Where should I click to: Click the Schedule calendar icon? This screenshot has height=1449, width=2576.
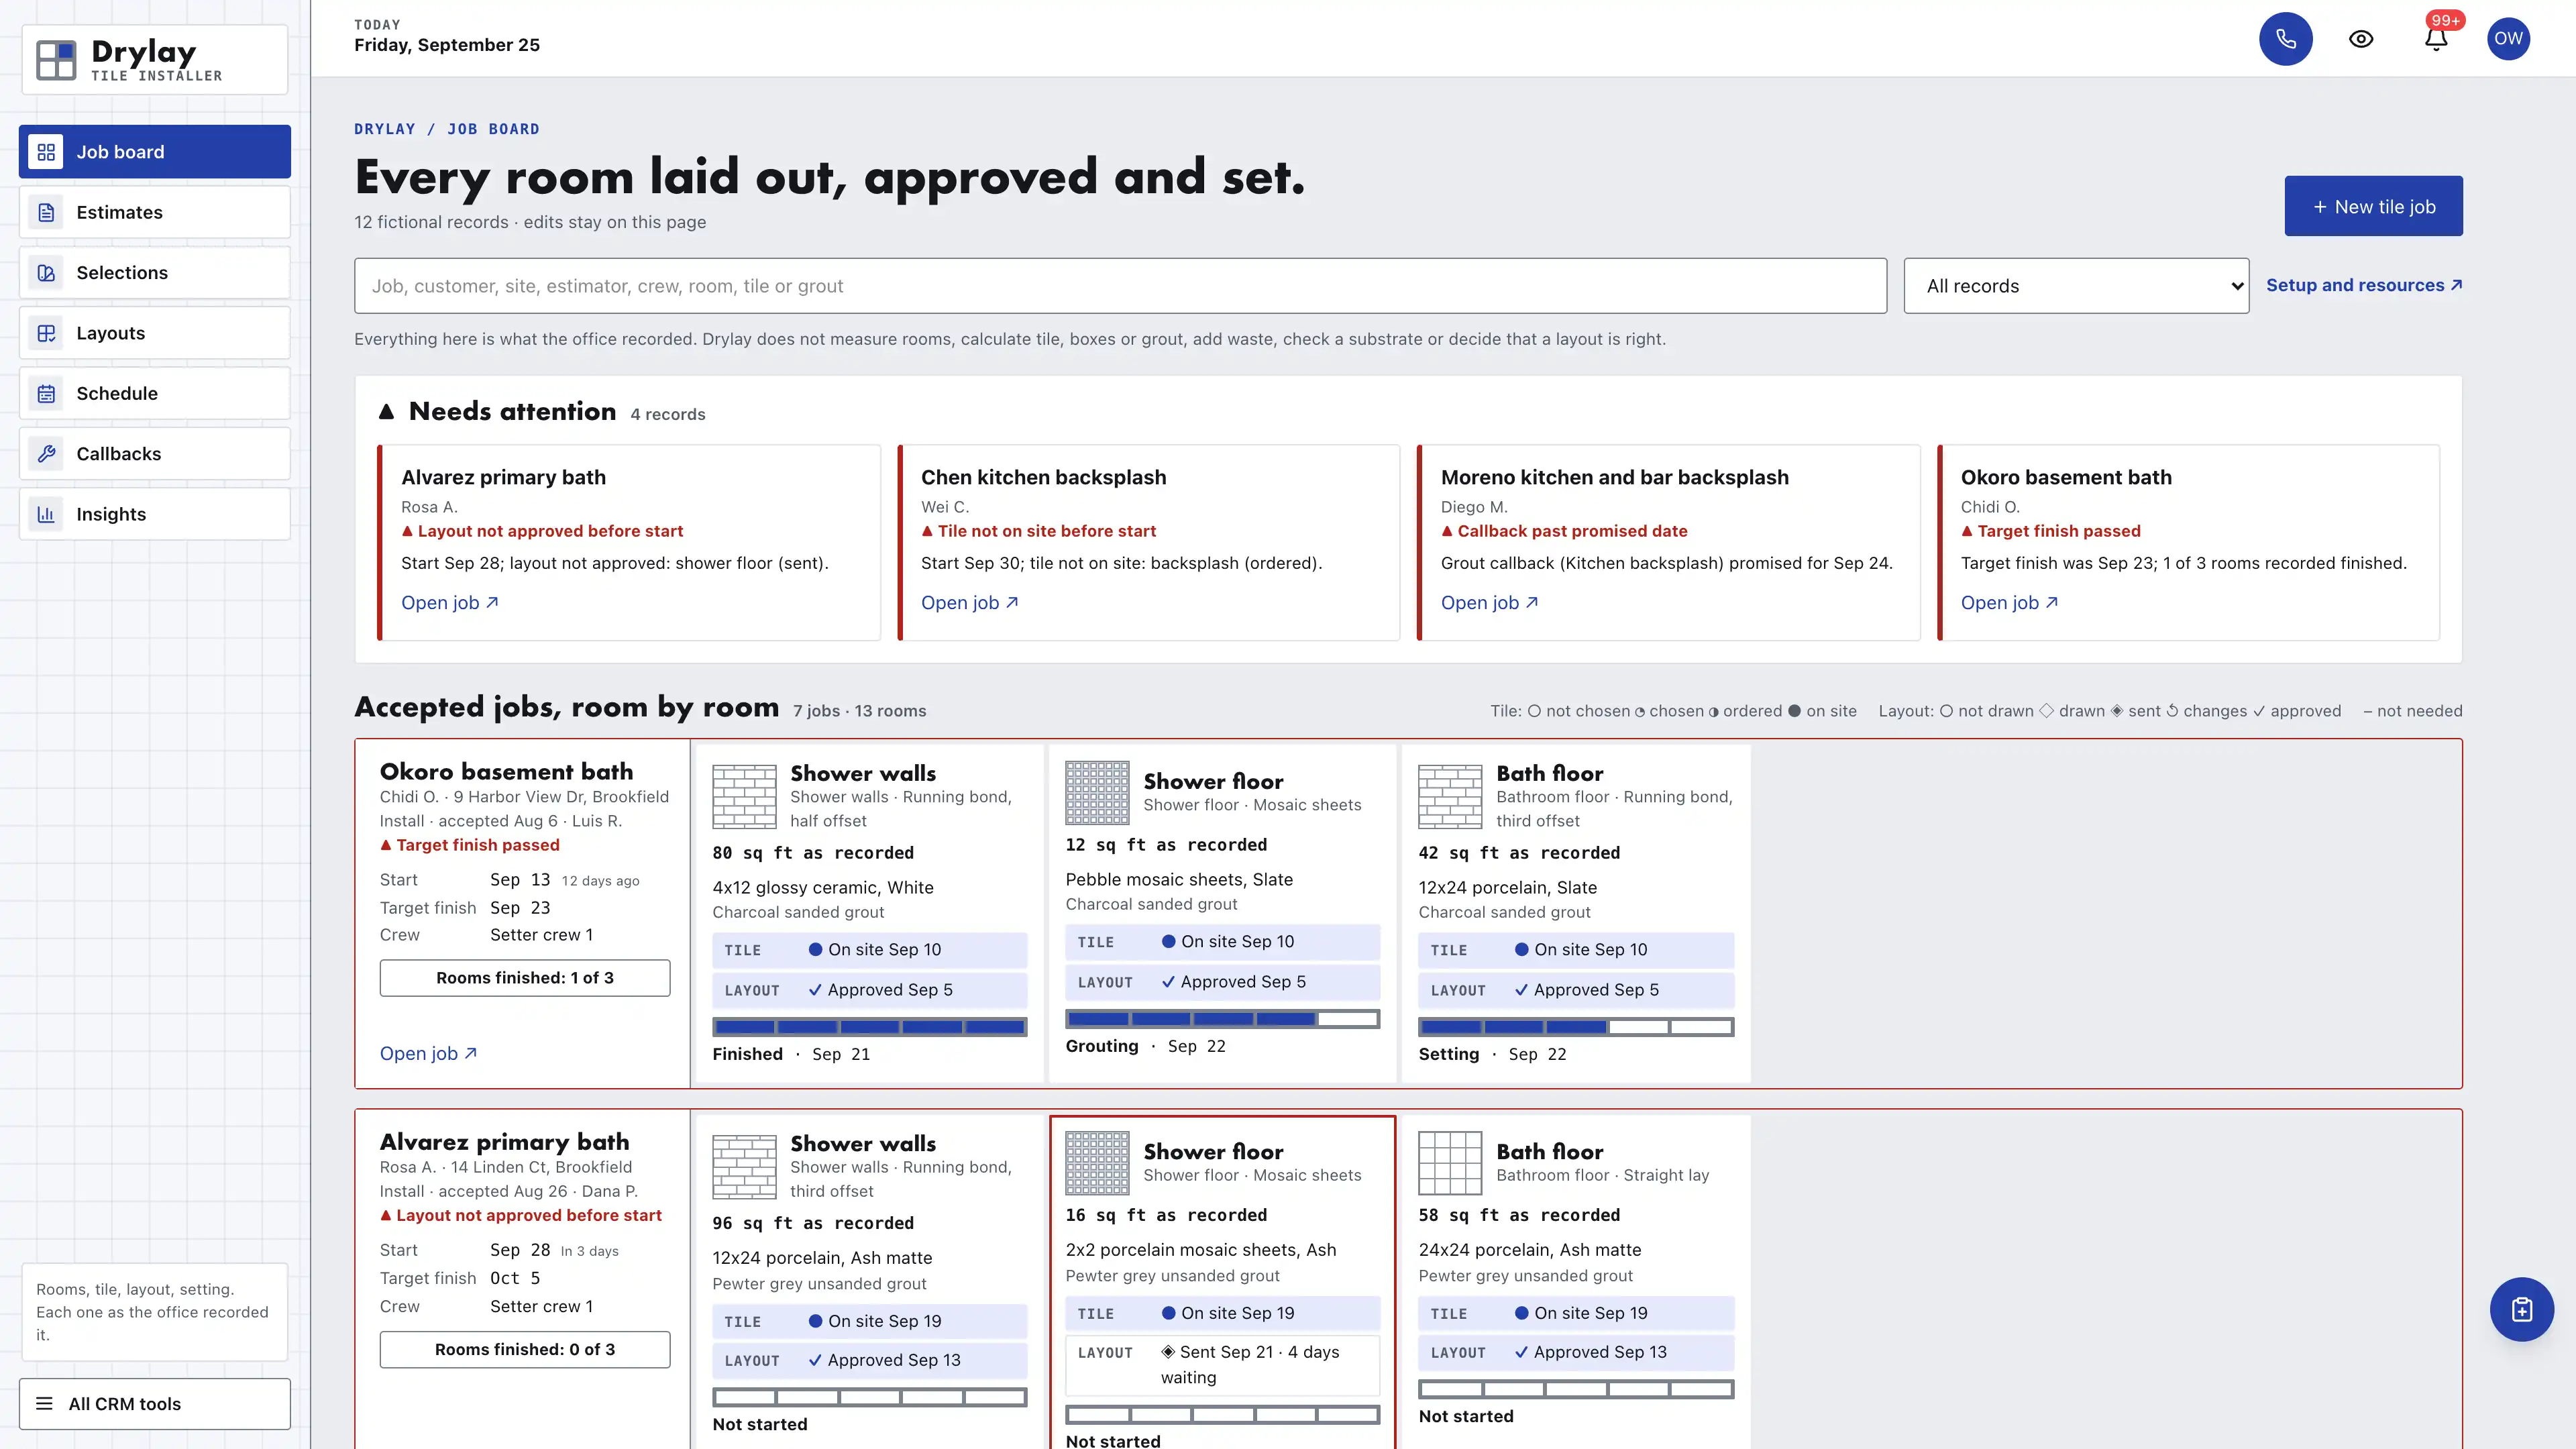click(46, 393)
